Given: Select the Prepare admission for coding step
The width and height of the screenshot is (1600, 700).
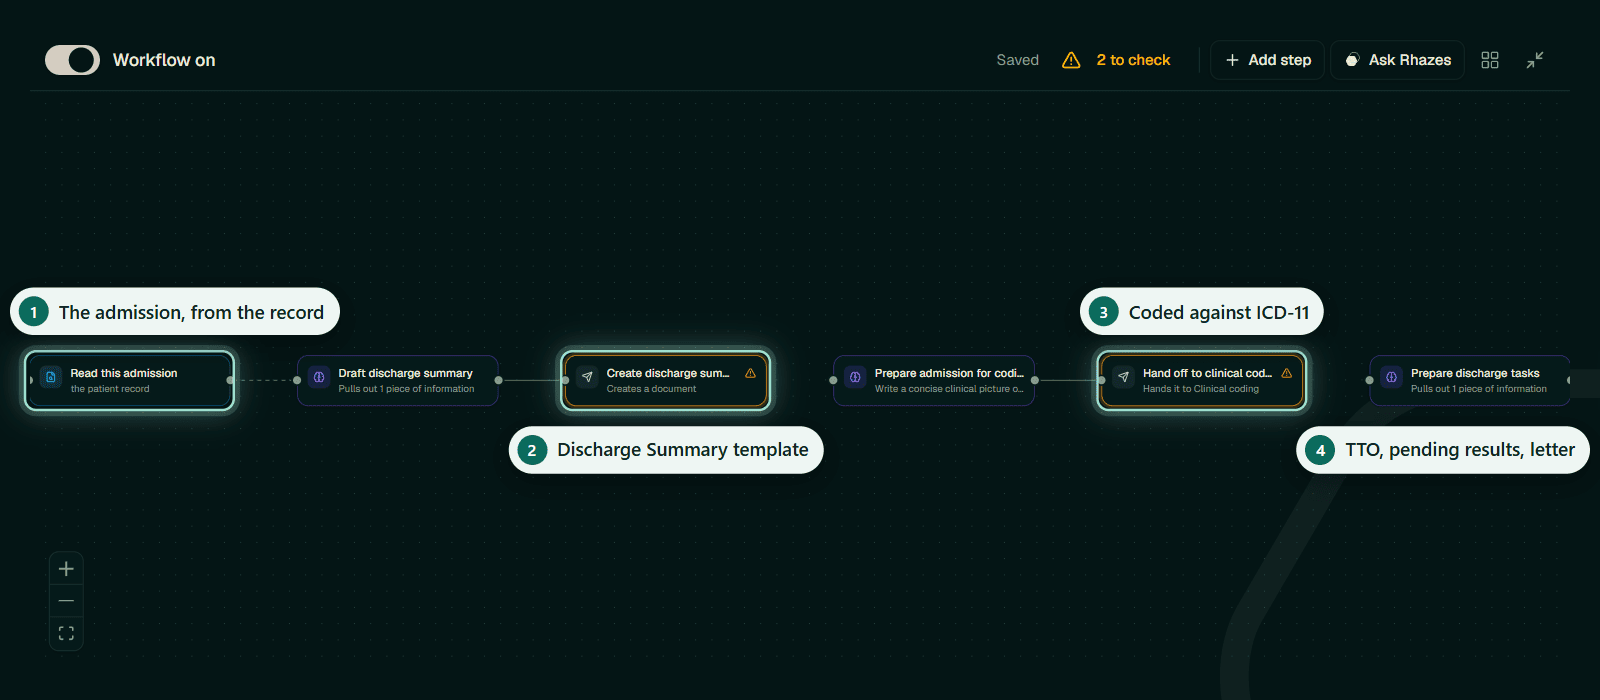Looking at the screenshot, I should (x=934, y=380).
